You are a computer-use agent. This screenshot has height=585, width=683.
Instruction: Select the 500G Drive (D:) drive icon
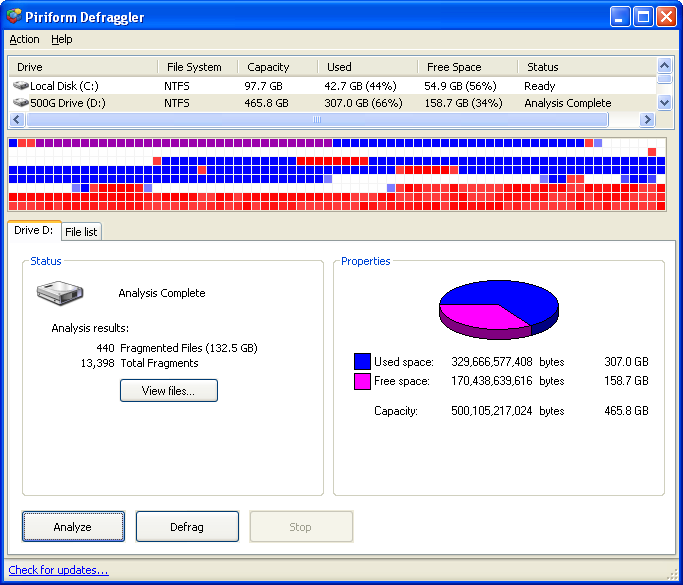tap(21, 103)
